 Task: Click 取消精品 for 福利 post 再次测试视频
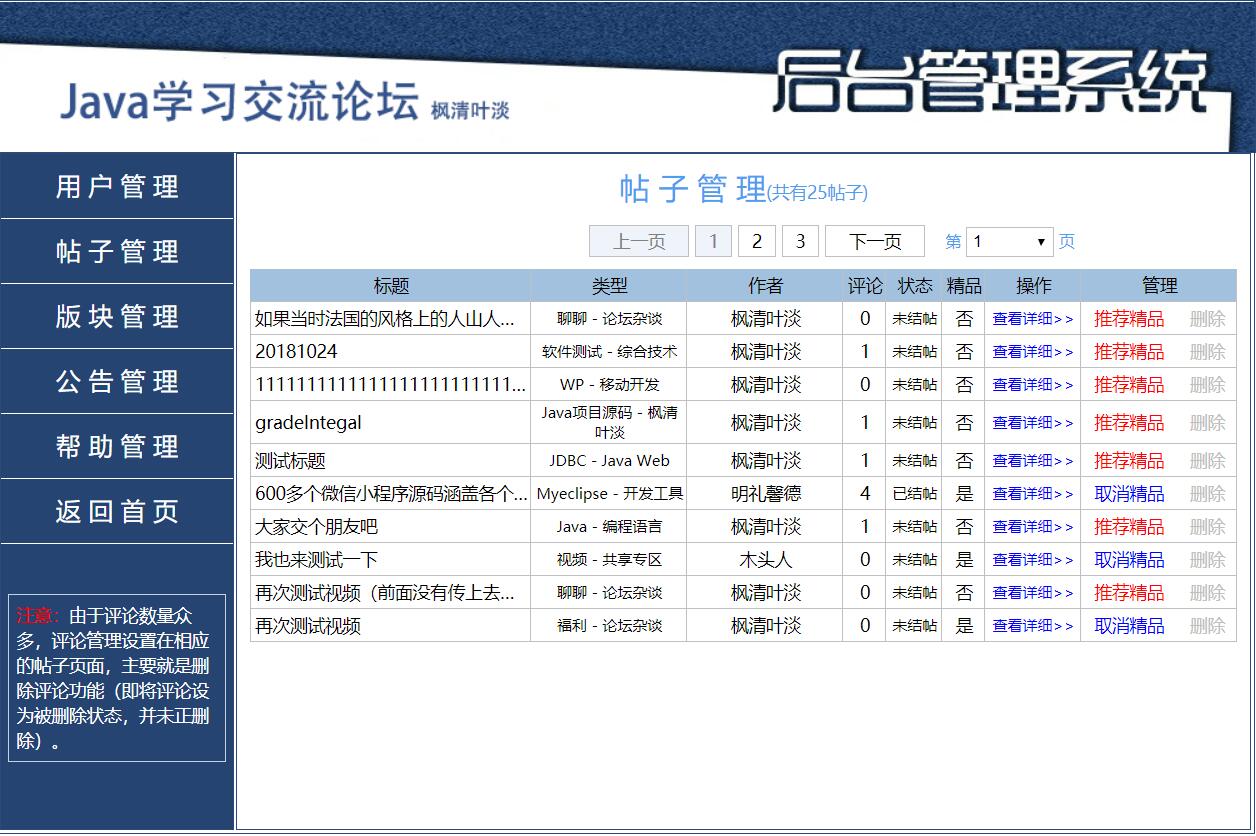coord(1129,626)
